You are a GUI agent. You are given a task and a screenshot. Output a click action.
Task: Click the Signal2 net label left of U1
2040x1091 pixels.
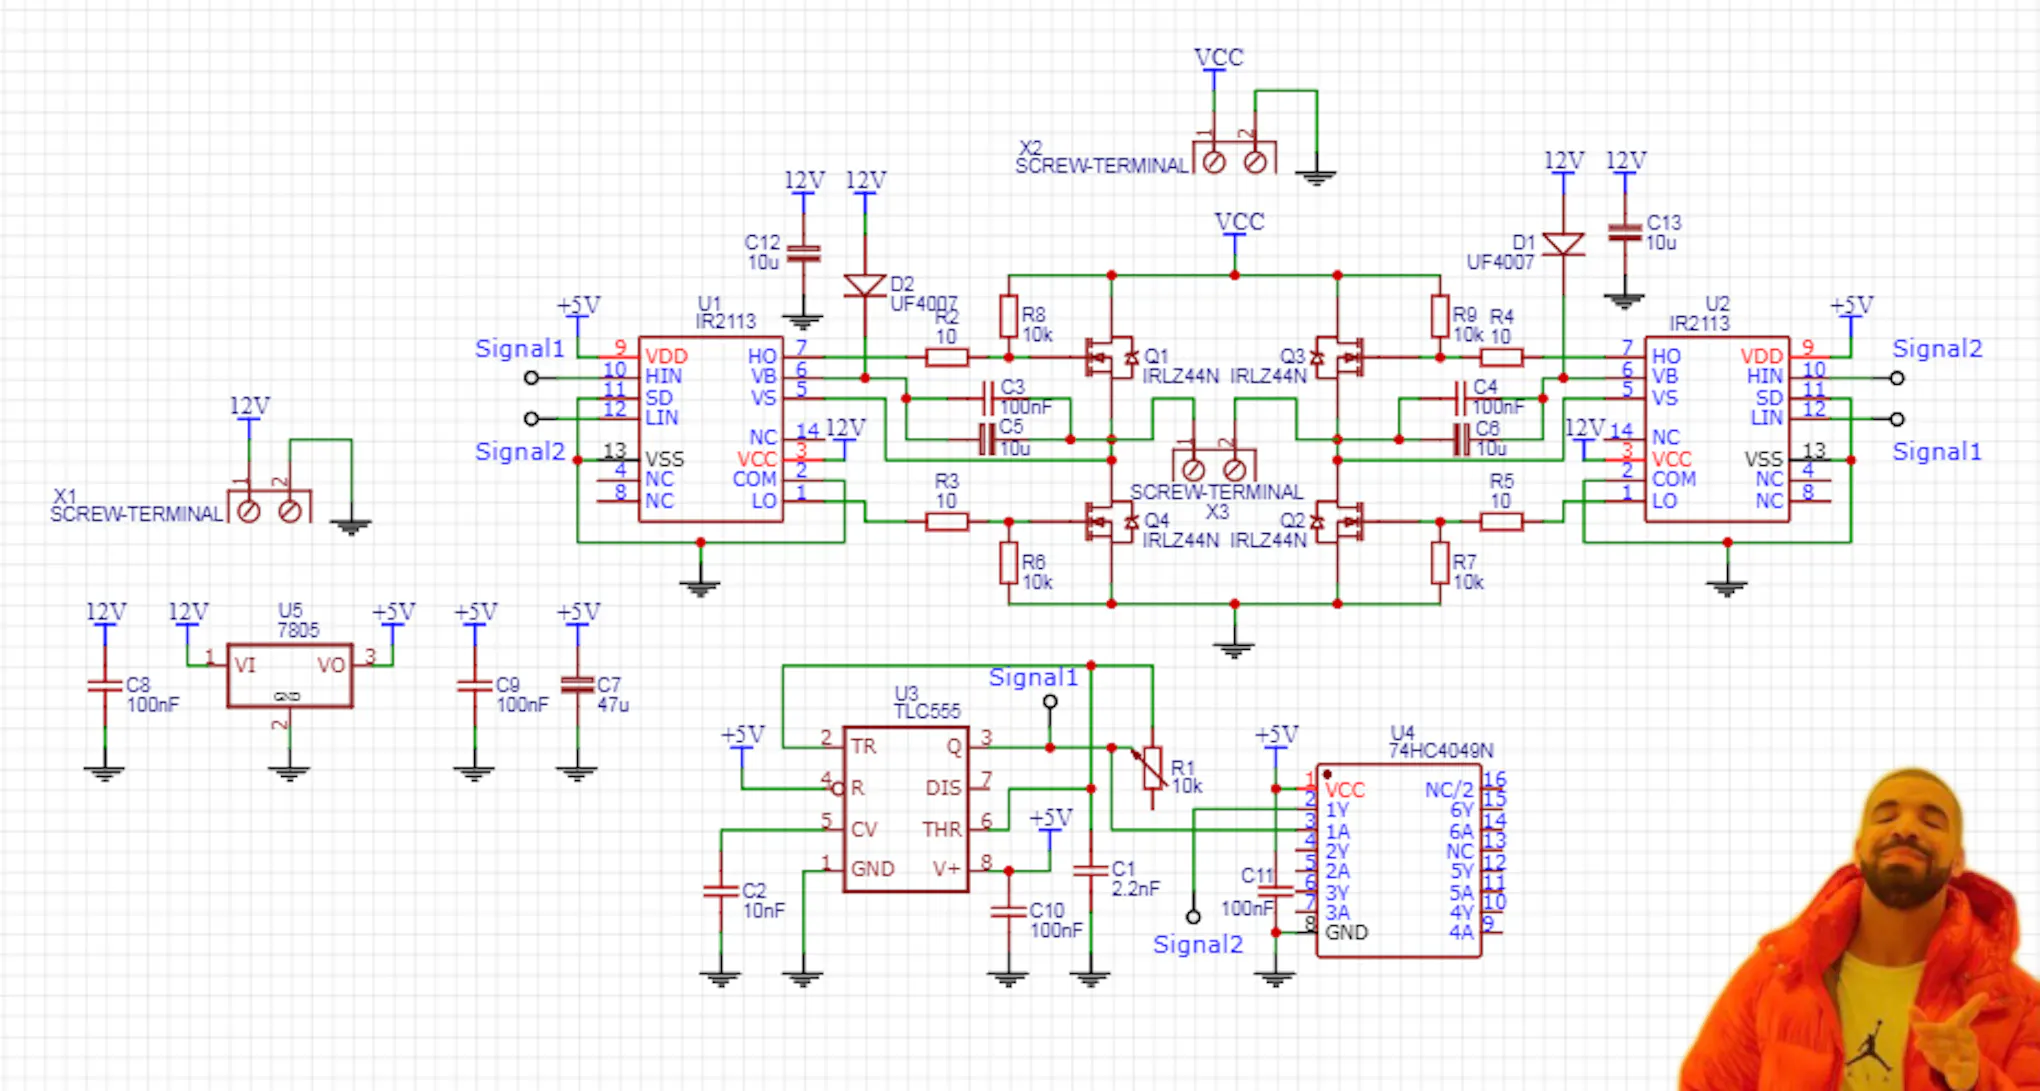[520, 452]
